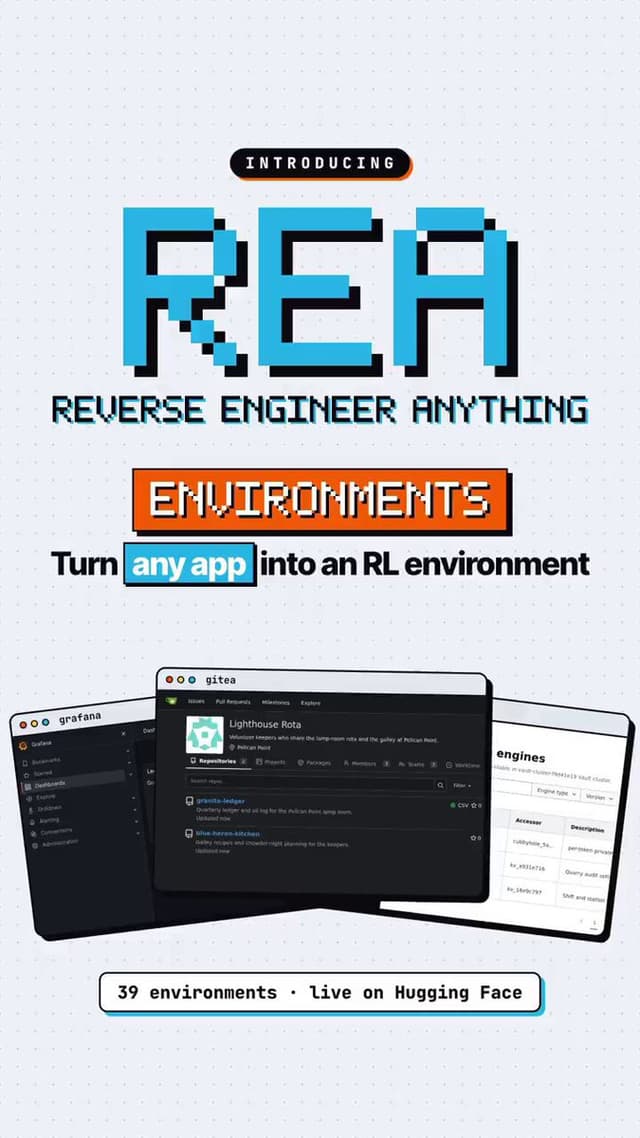Open Milestones in gitea navigation
Viewport: 640px width, 1138px height.
click(x=276, y=703)
